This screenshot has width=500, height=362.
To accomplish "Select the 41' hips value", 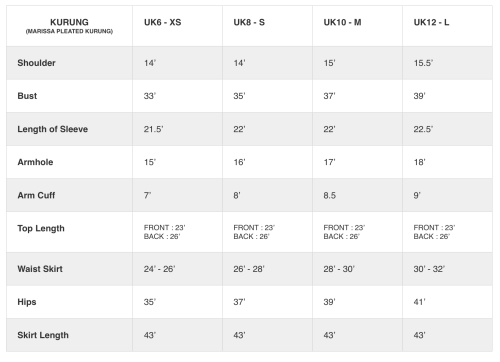I will tap(419, 302).
